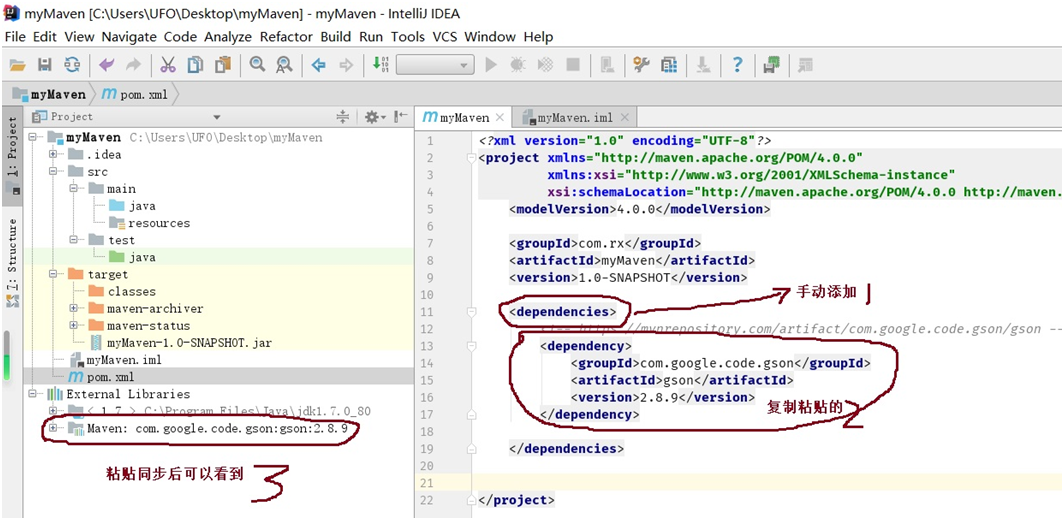
Task: Click the Find magnifier icon
Action: [x=257, y=65]
